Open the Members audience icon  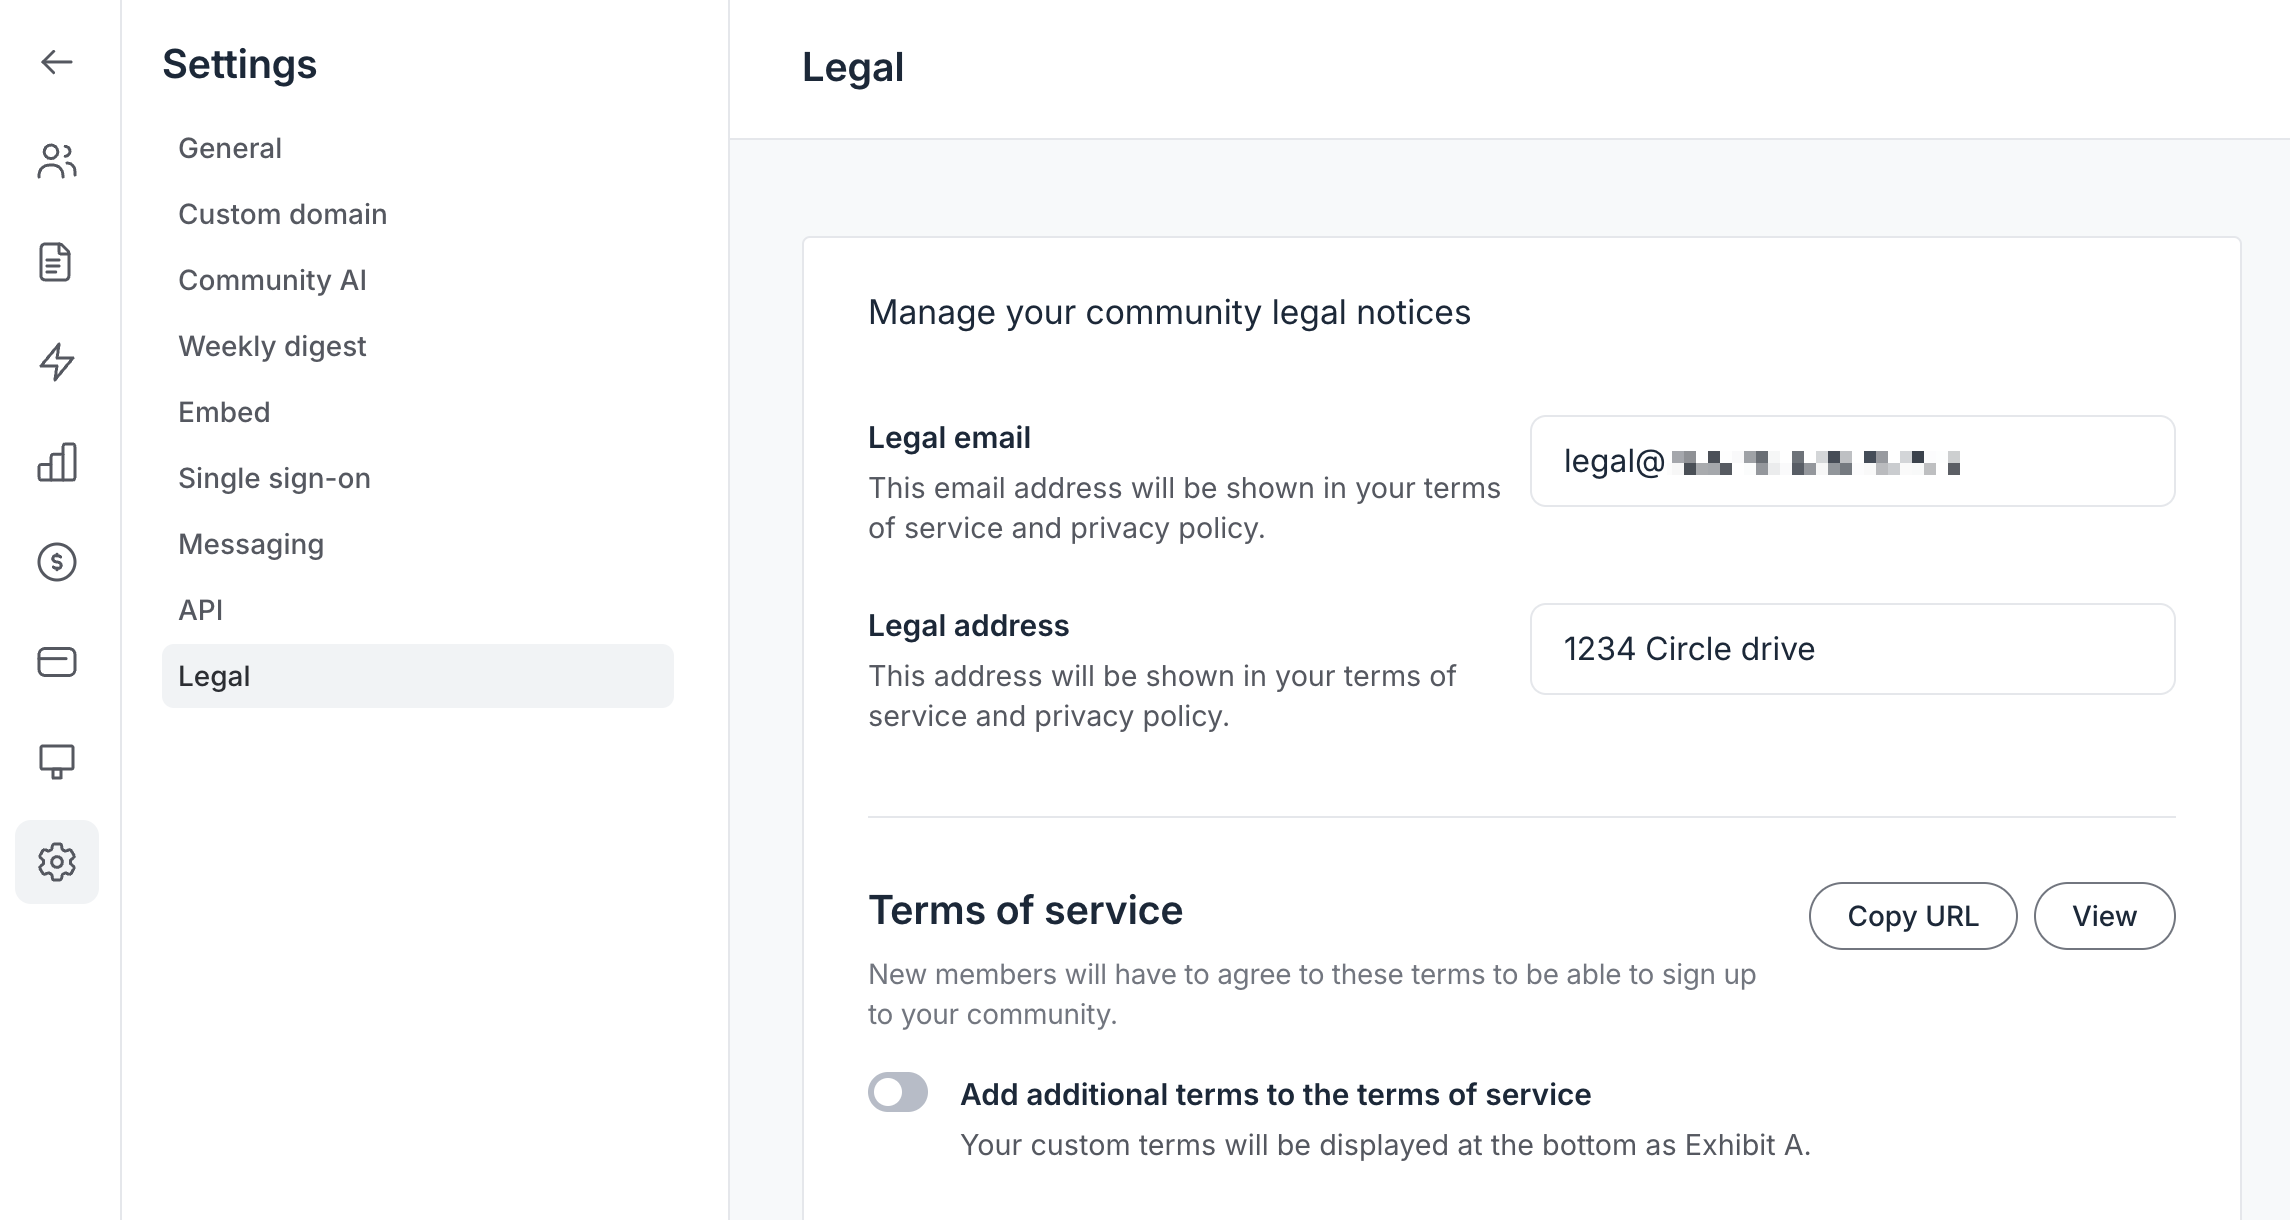pyautogui.click(x=57, y=161)
